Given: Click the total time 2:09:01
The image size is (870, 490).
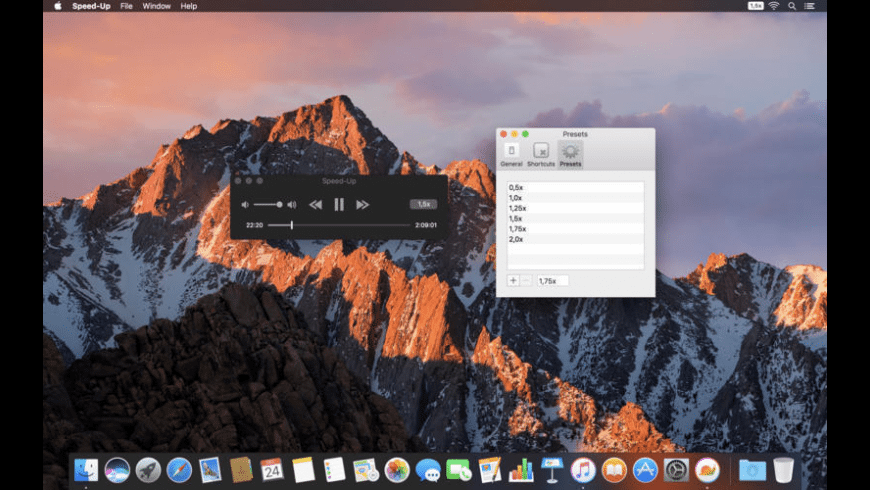Looking at the screenshot, I should pos(426,225).
